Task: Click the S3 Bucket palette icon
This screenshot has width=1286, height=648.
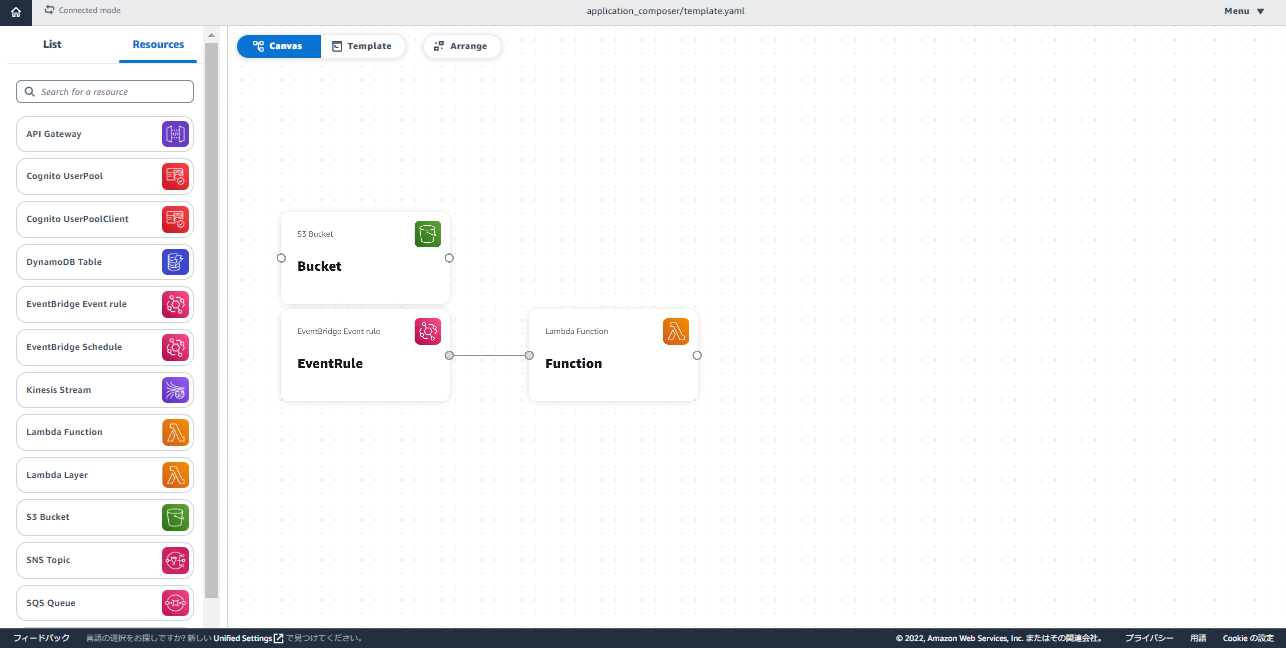Action: click(175, 517)
